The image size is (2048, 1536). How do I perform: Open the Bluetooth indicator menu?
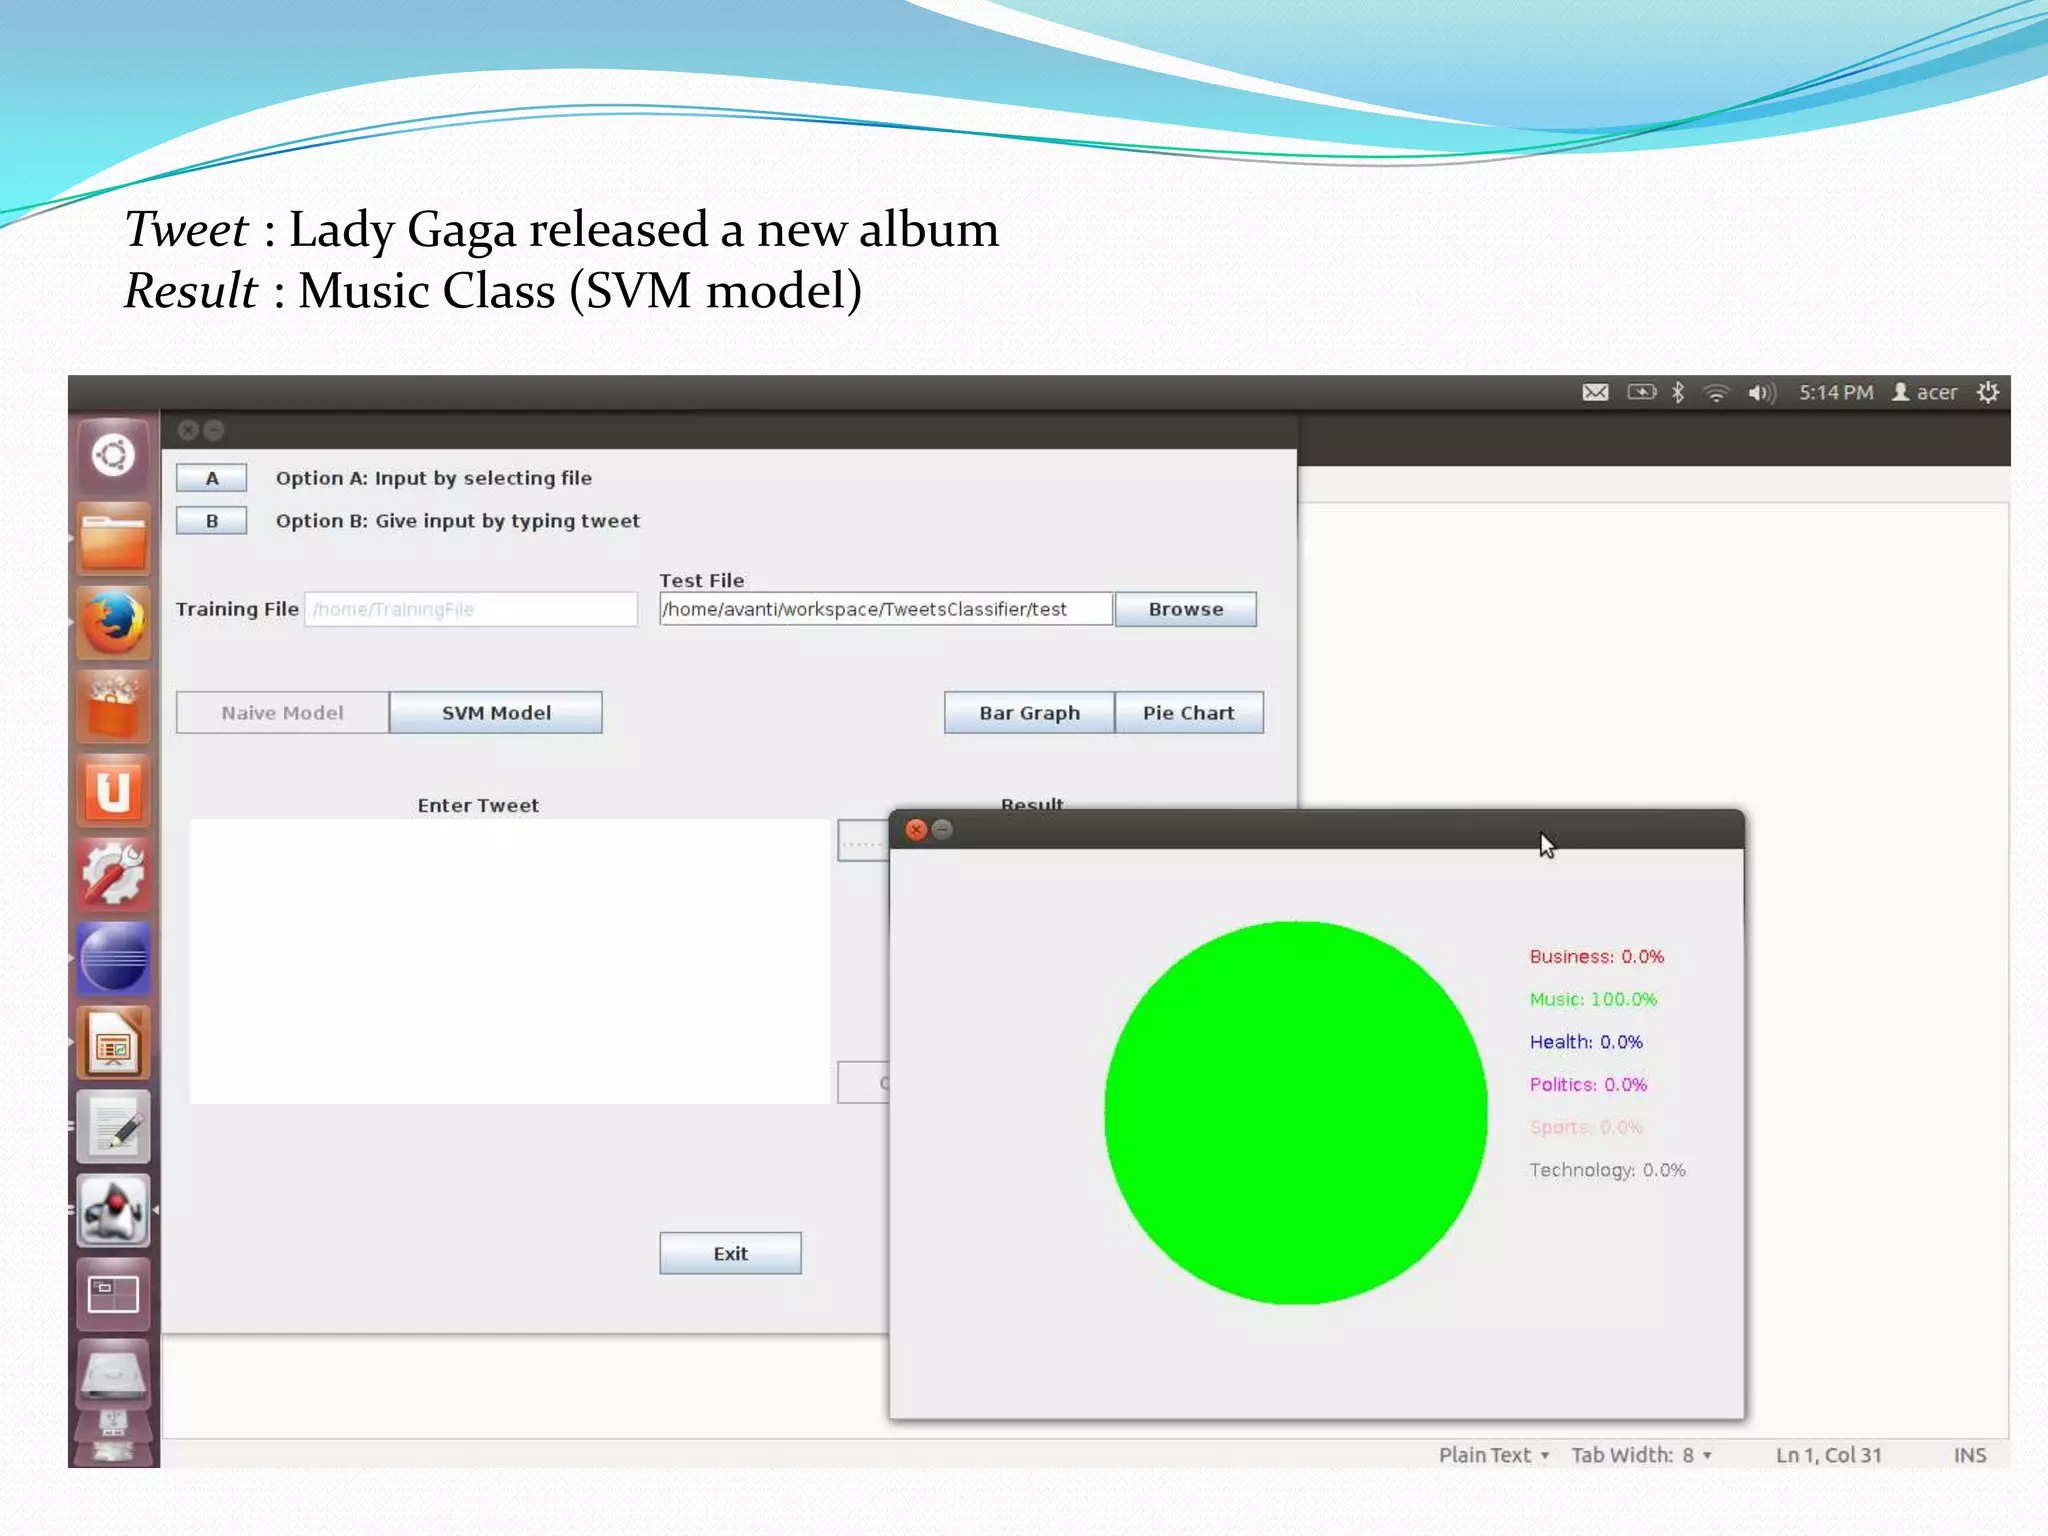coord(1678,392)
